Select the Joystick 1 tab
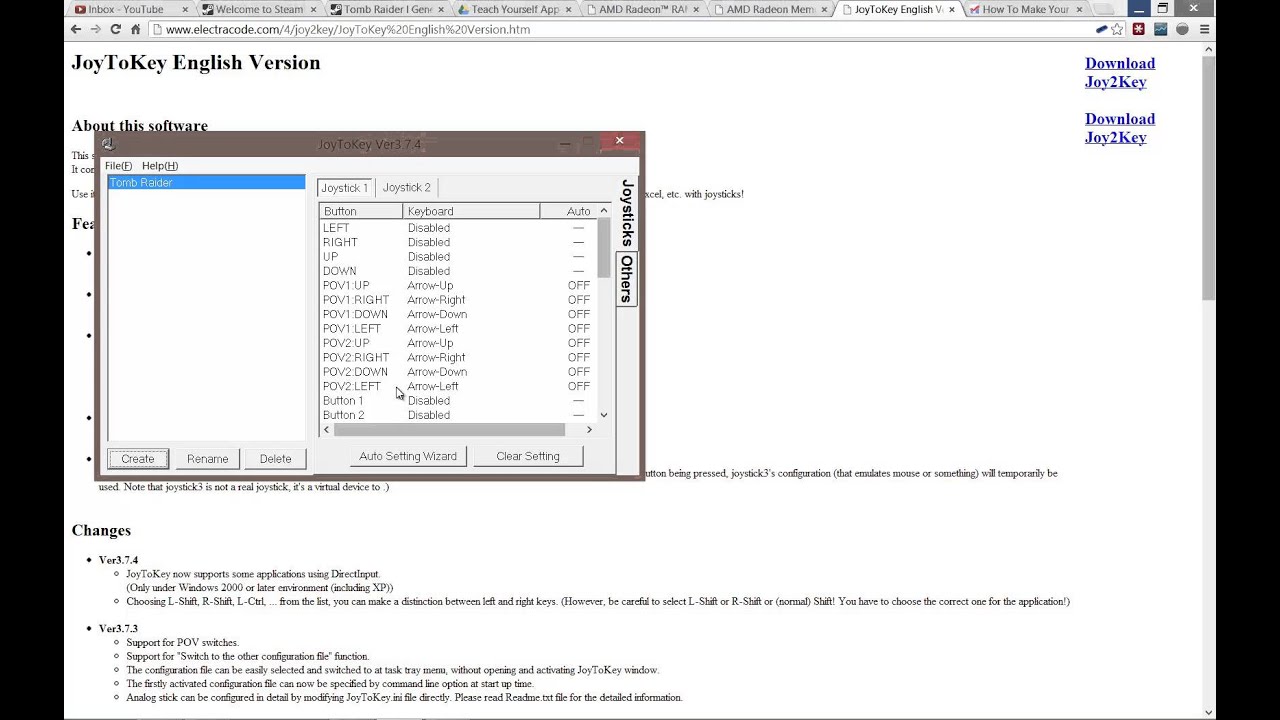 pos(344,188)
